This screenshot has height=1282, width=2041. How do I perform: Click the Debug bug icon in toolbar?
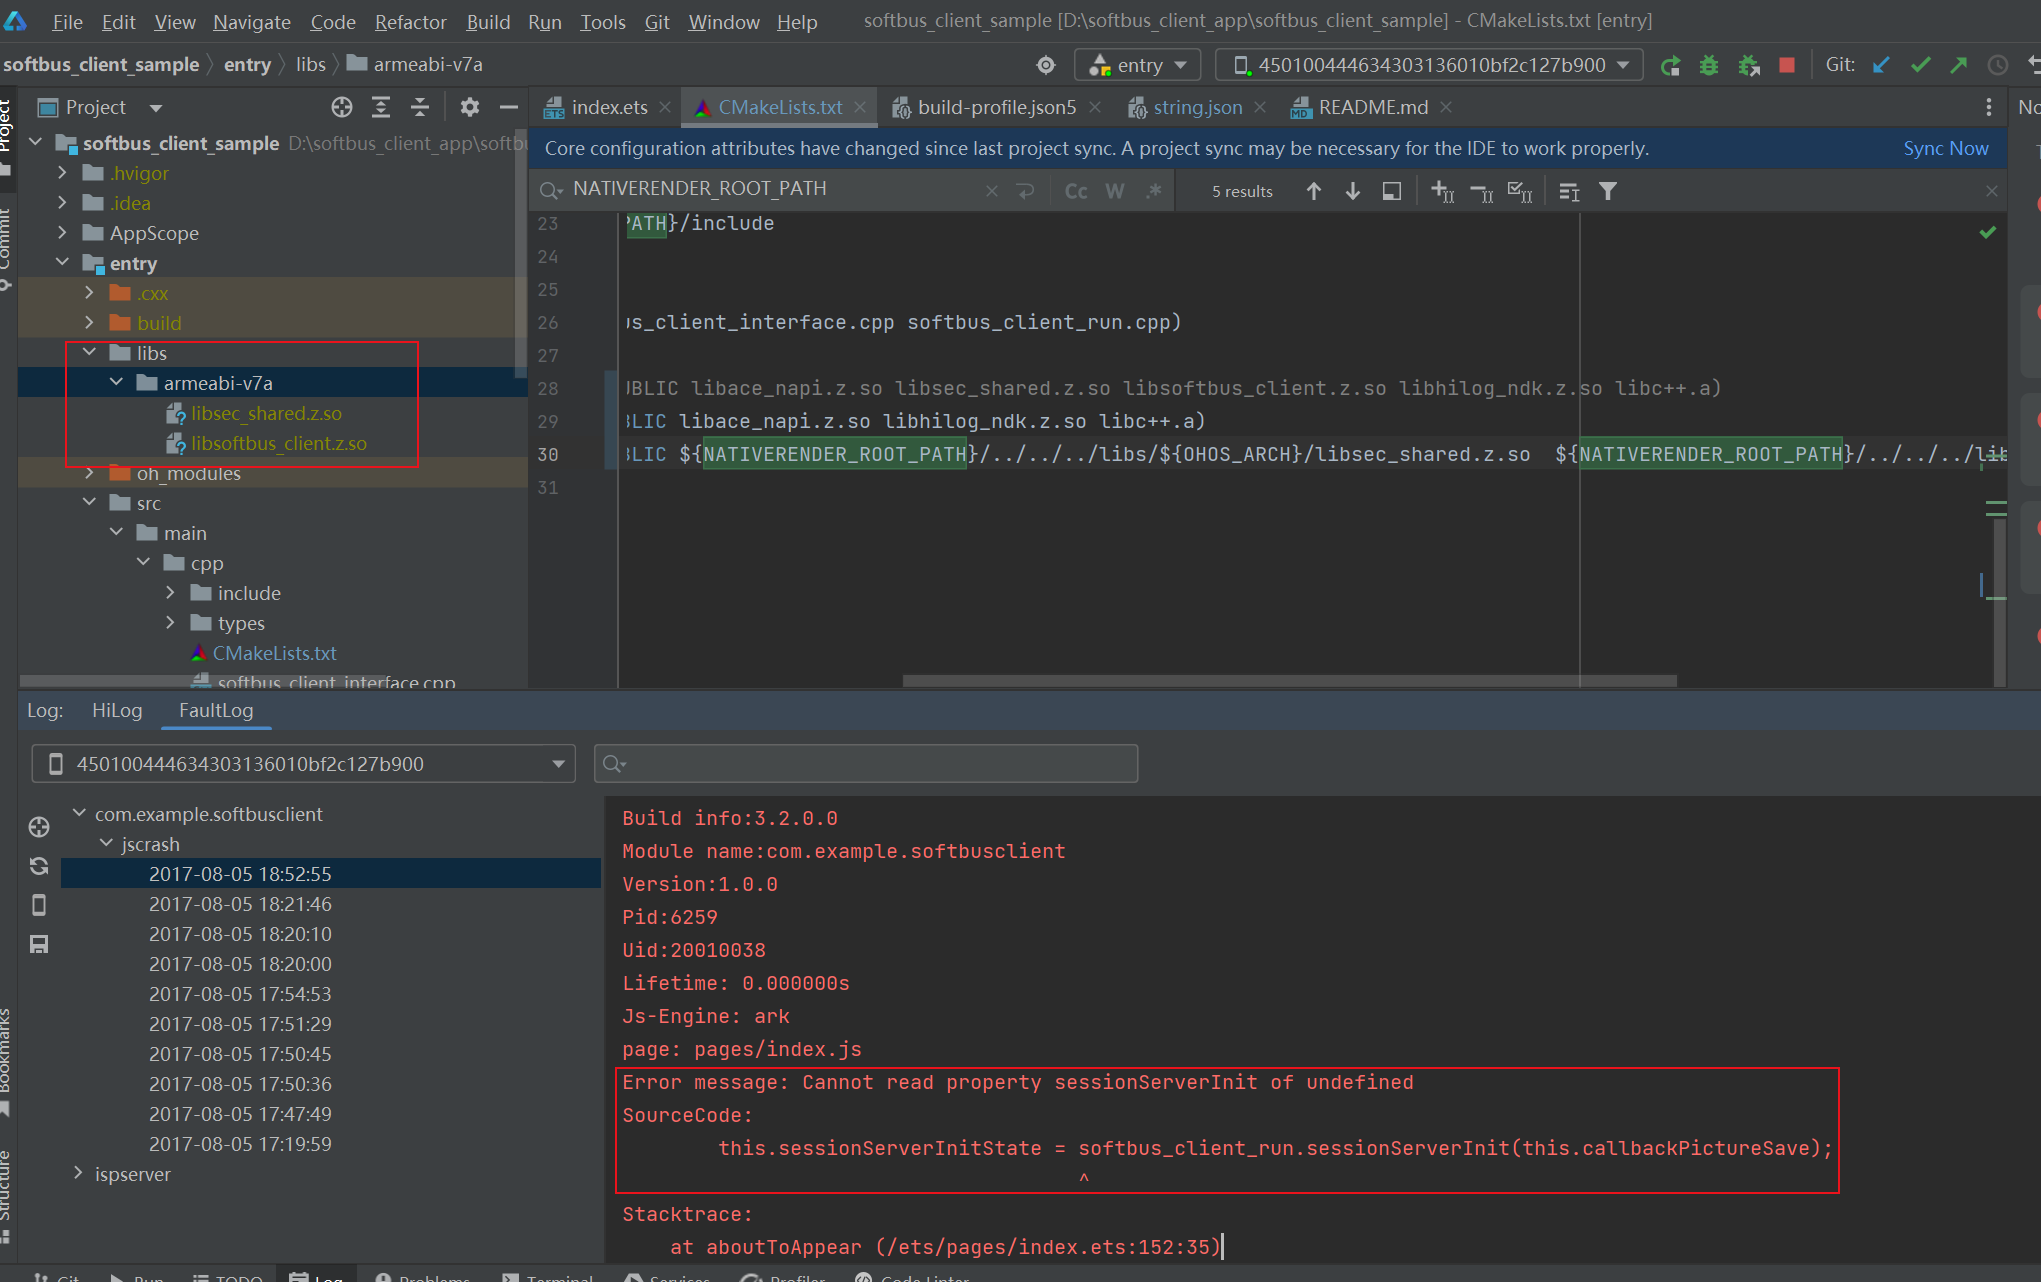click(1709, 65)
